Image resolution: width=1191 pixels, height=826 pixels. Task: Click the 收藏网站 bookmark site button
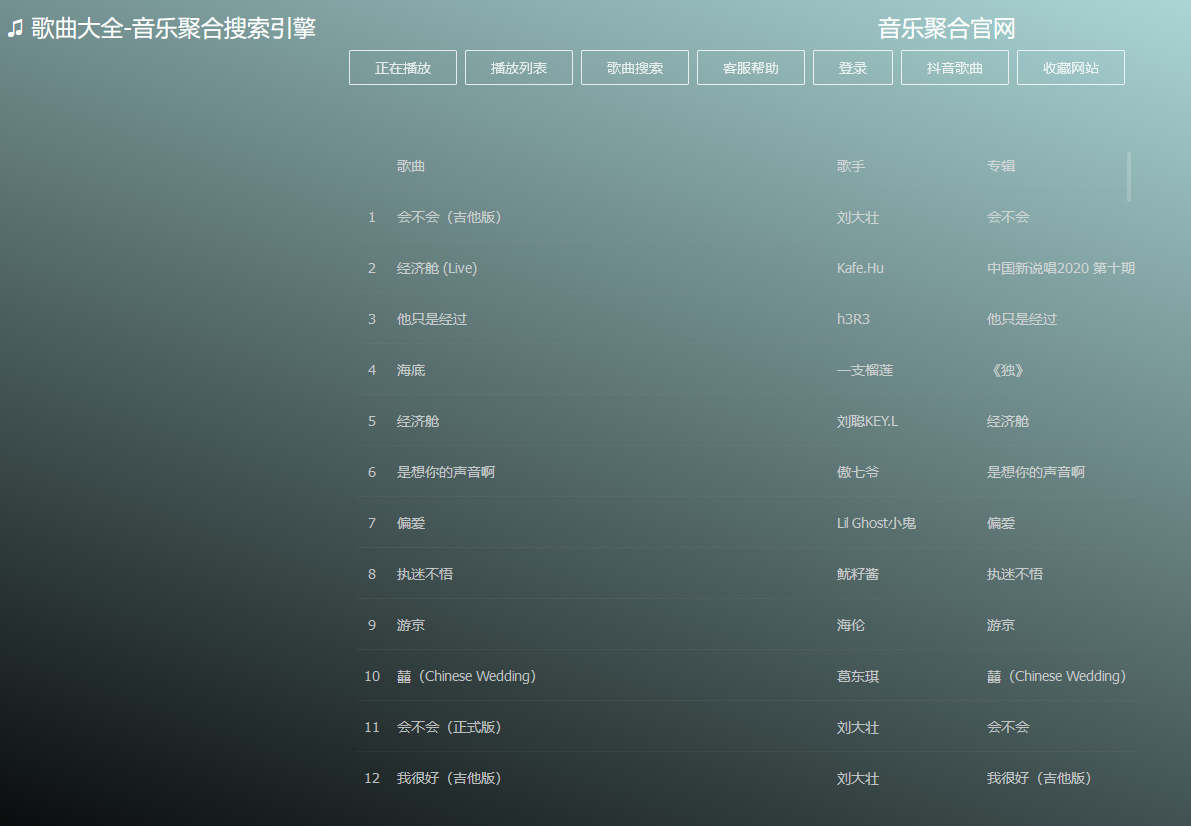coord(1071,68)
